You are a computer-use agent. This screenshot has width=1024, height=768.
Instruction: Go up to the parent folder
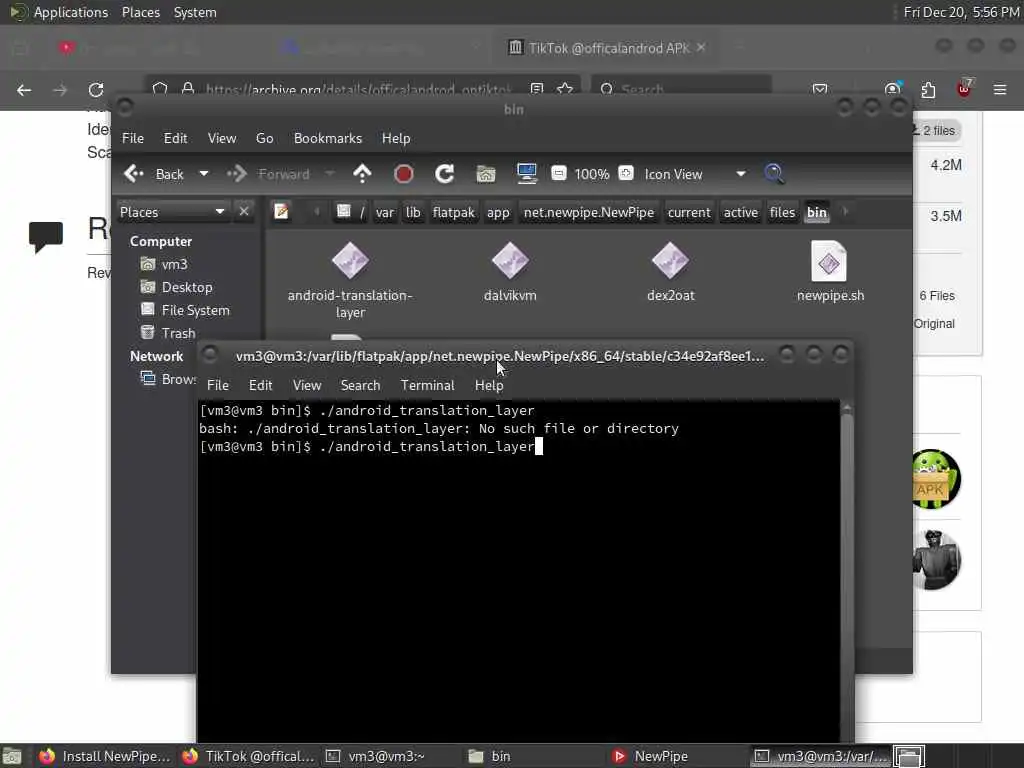coord(362,174)
